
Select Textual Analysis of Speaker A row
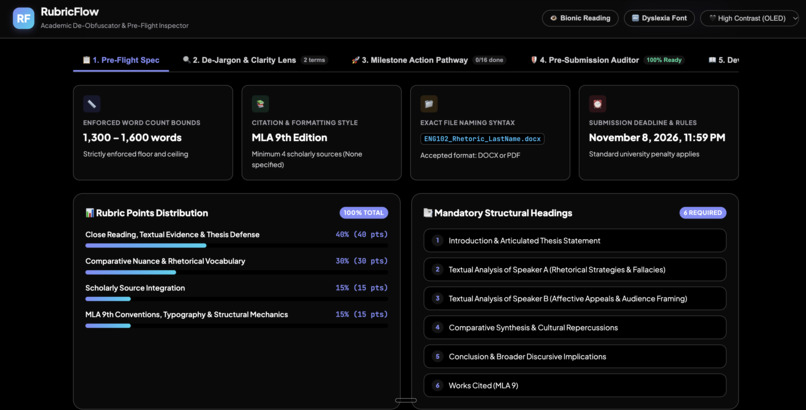(575, 269)
